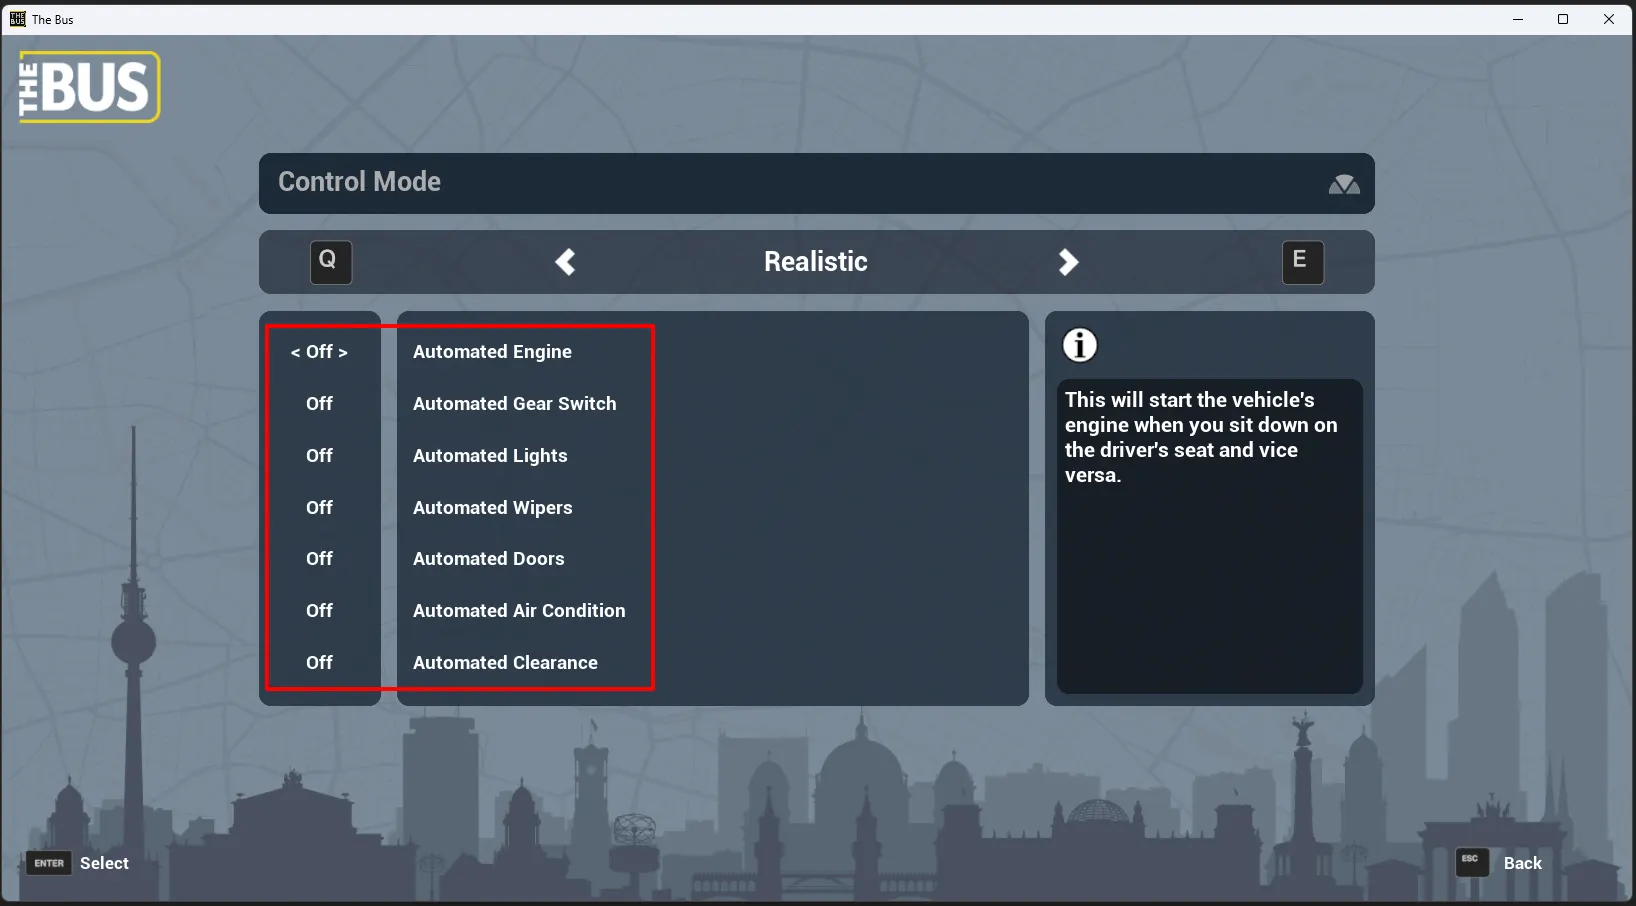Viewport: 1636px width, 906px height.
Task: Select the Automated Doors option
Action: [489, 559]
